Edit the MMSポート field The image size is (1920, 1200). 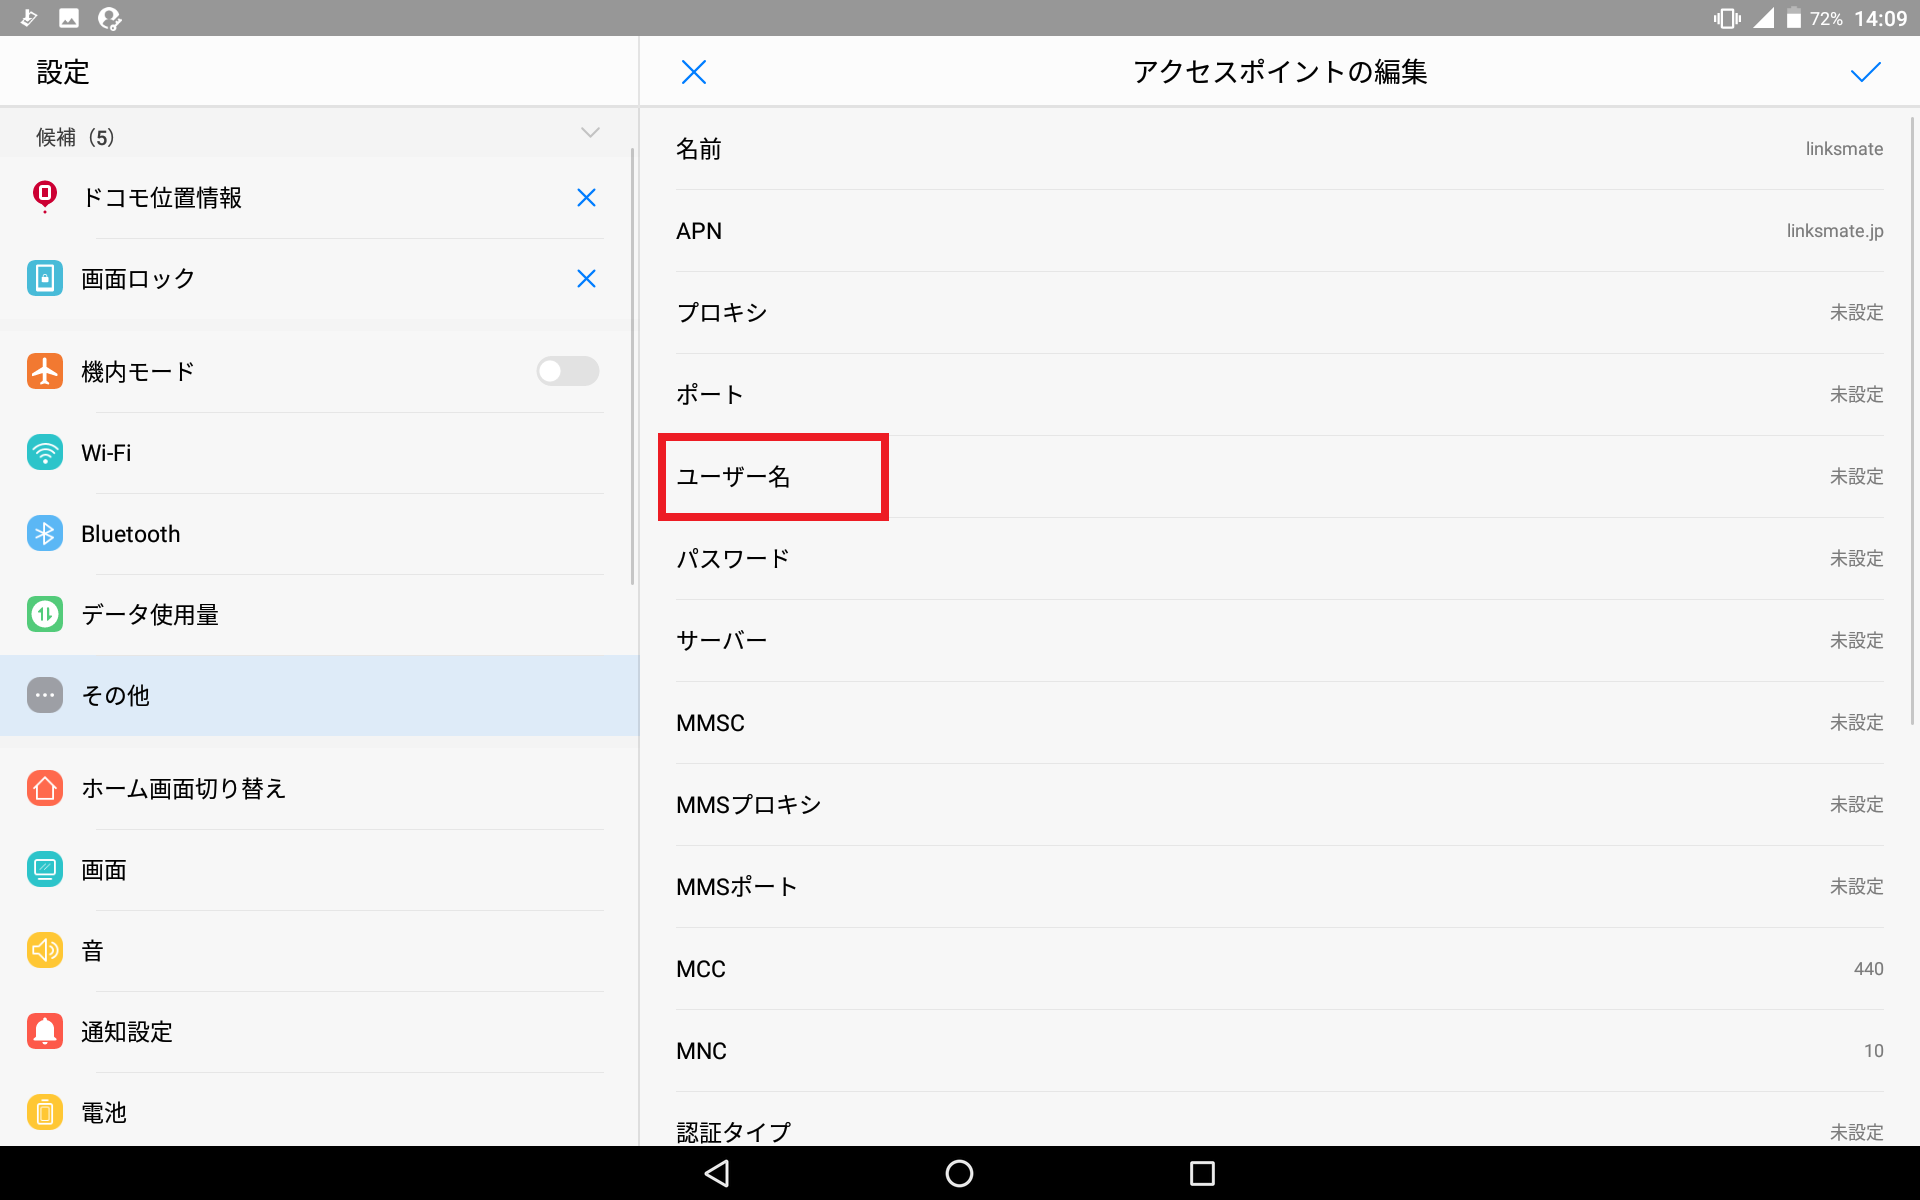1279,887
